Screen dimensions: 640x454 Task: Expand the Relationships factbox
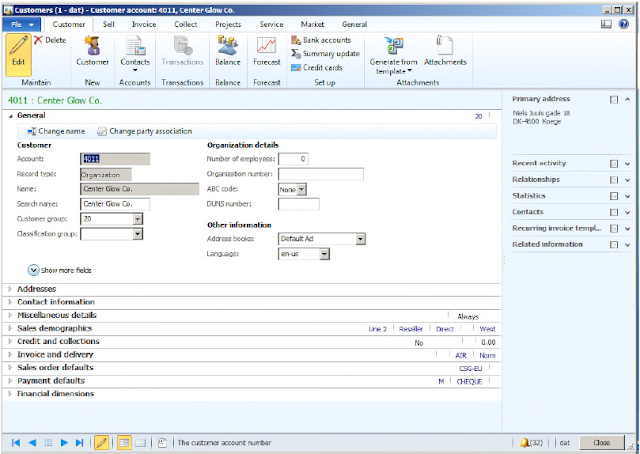(x=627, y=180)
